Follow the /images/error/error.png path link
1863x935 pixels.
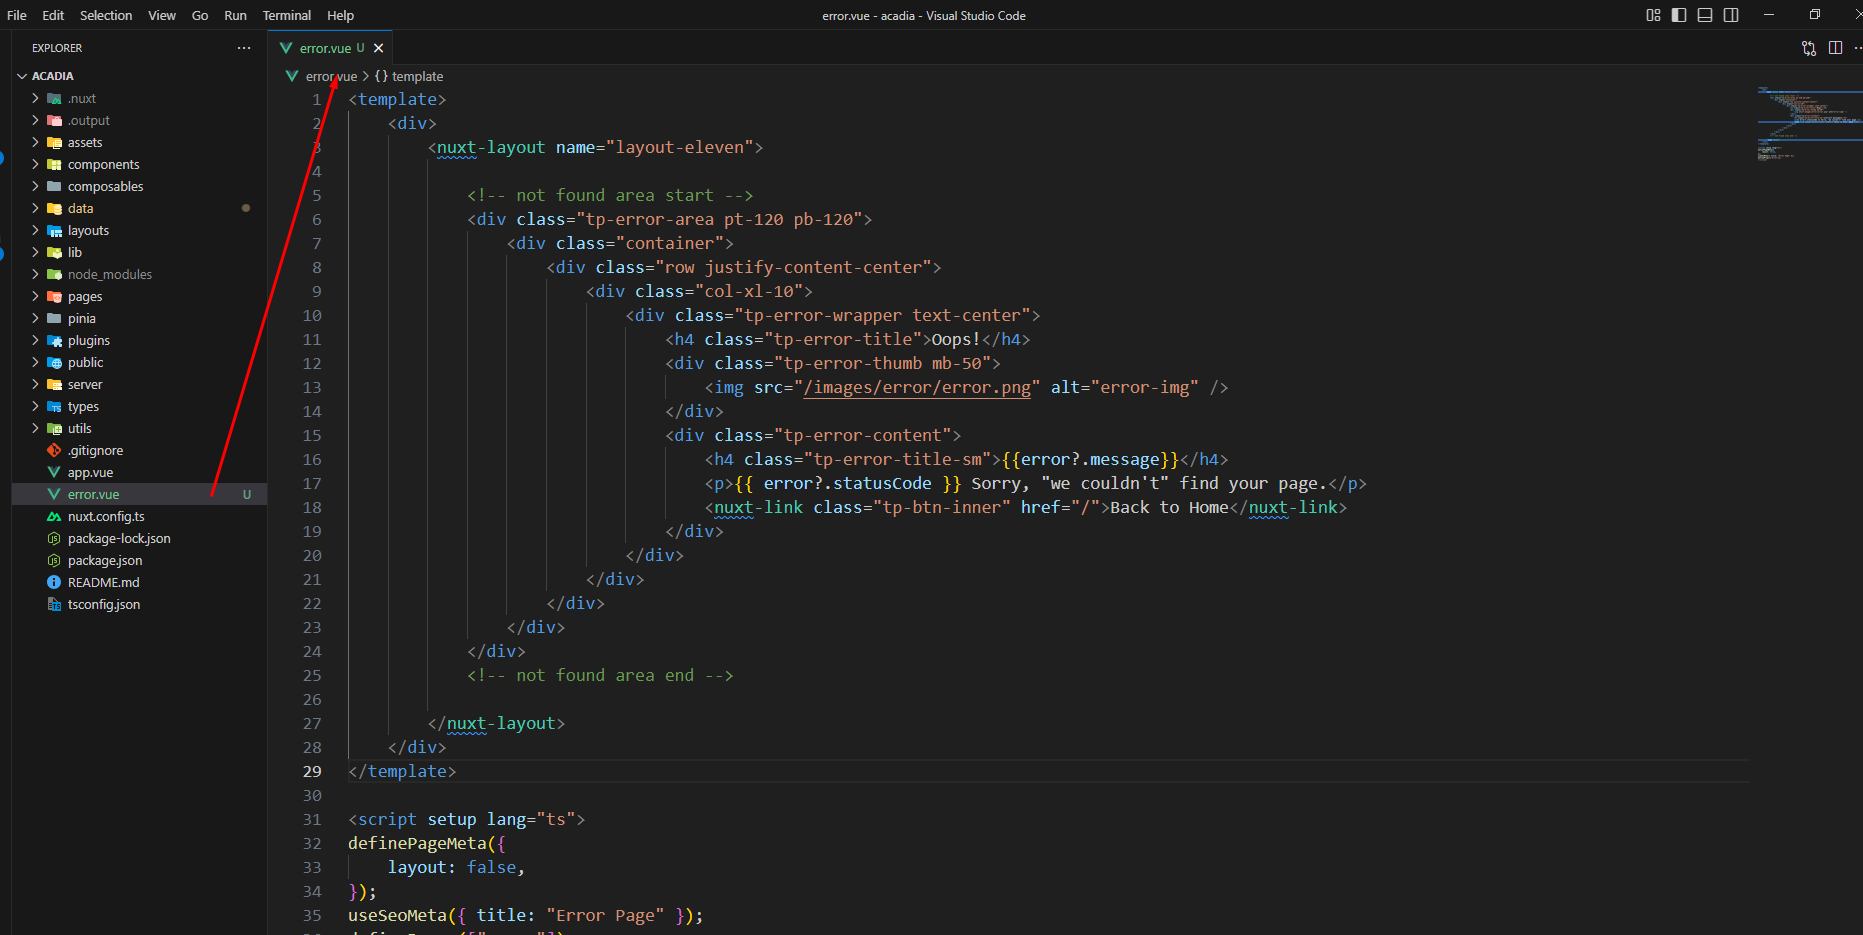pos(917,387)
